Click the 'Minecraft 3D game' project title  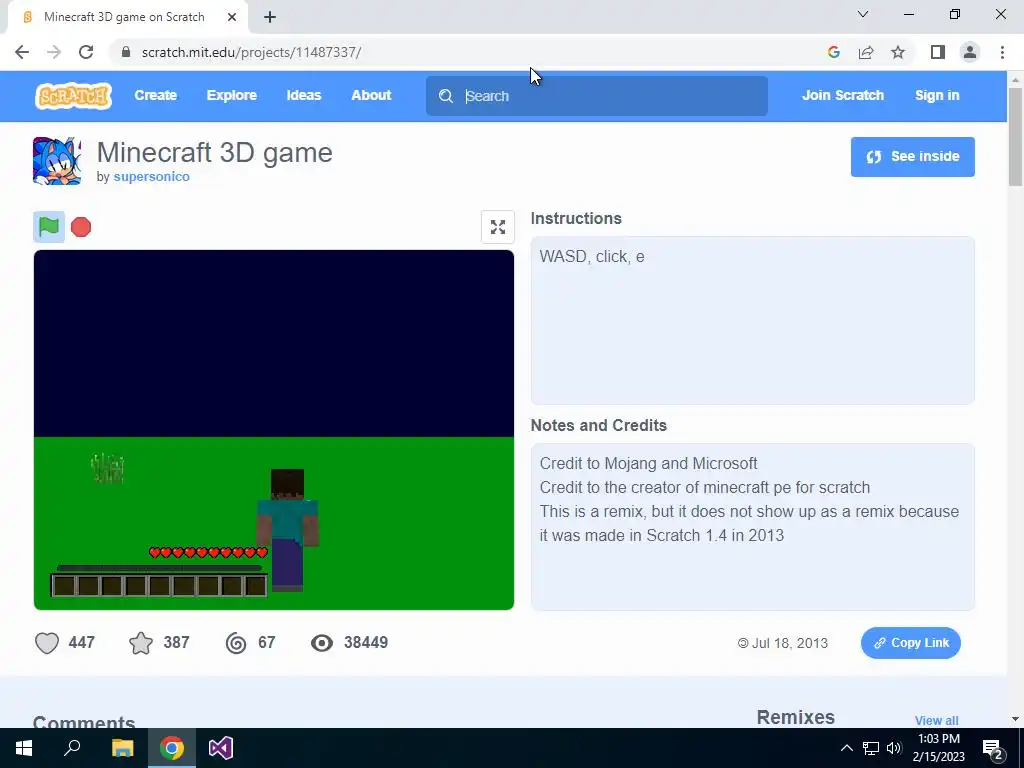[215, 153]
